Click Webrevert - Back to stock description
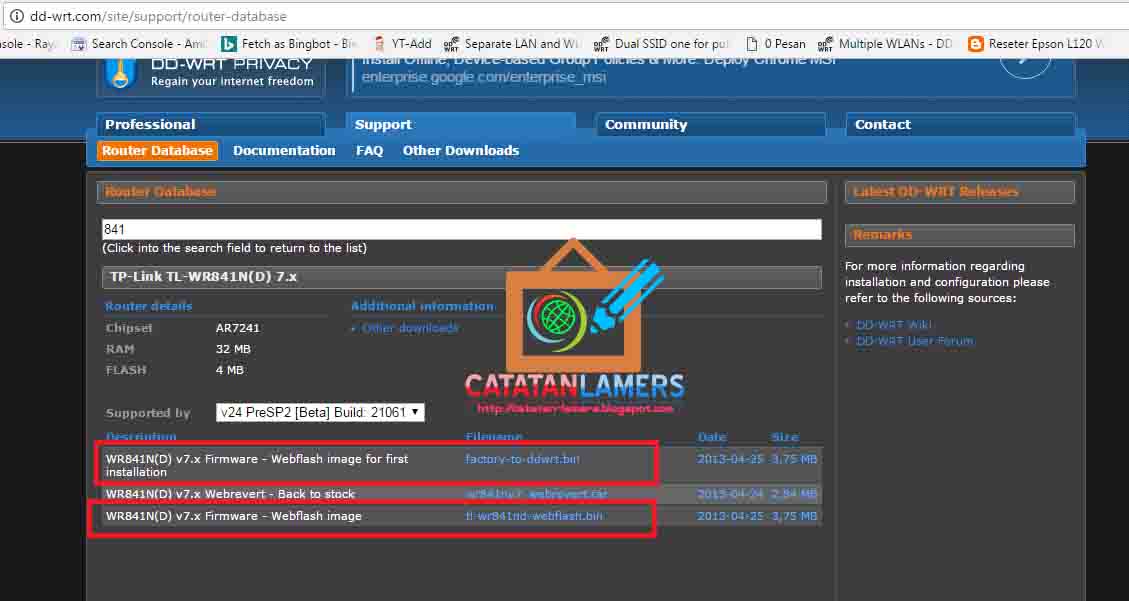 pos(230,494)
